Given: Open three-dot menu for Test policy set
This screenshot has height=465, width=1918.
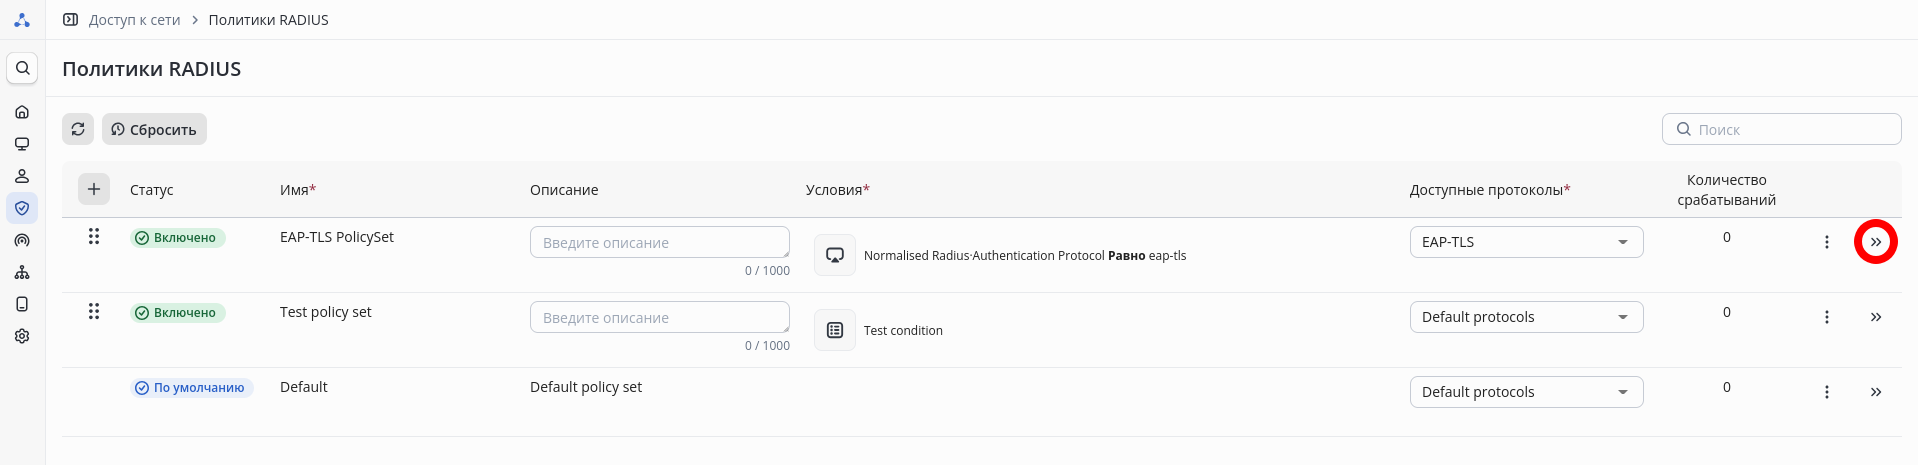Looking at the screenshot, I should [1826, 317].
